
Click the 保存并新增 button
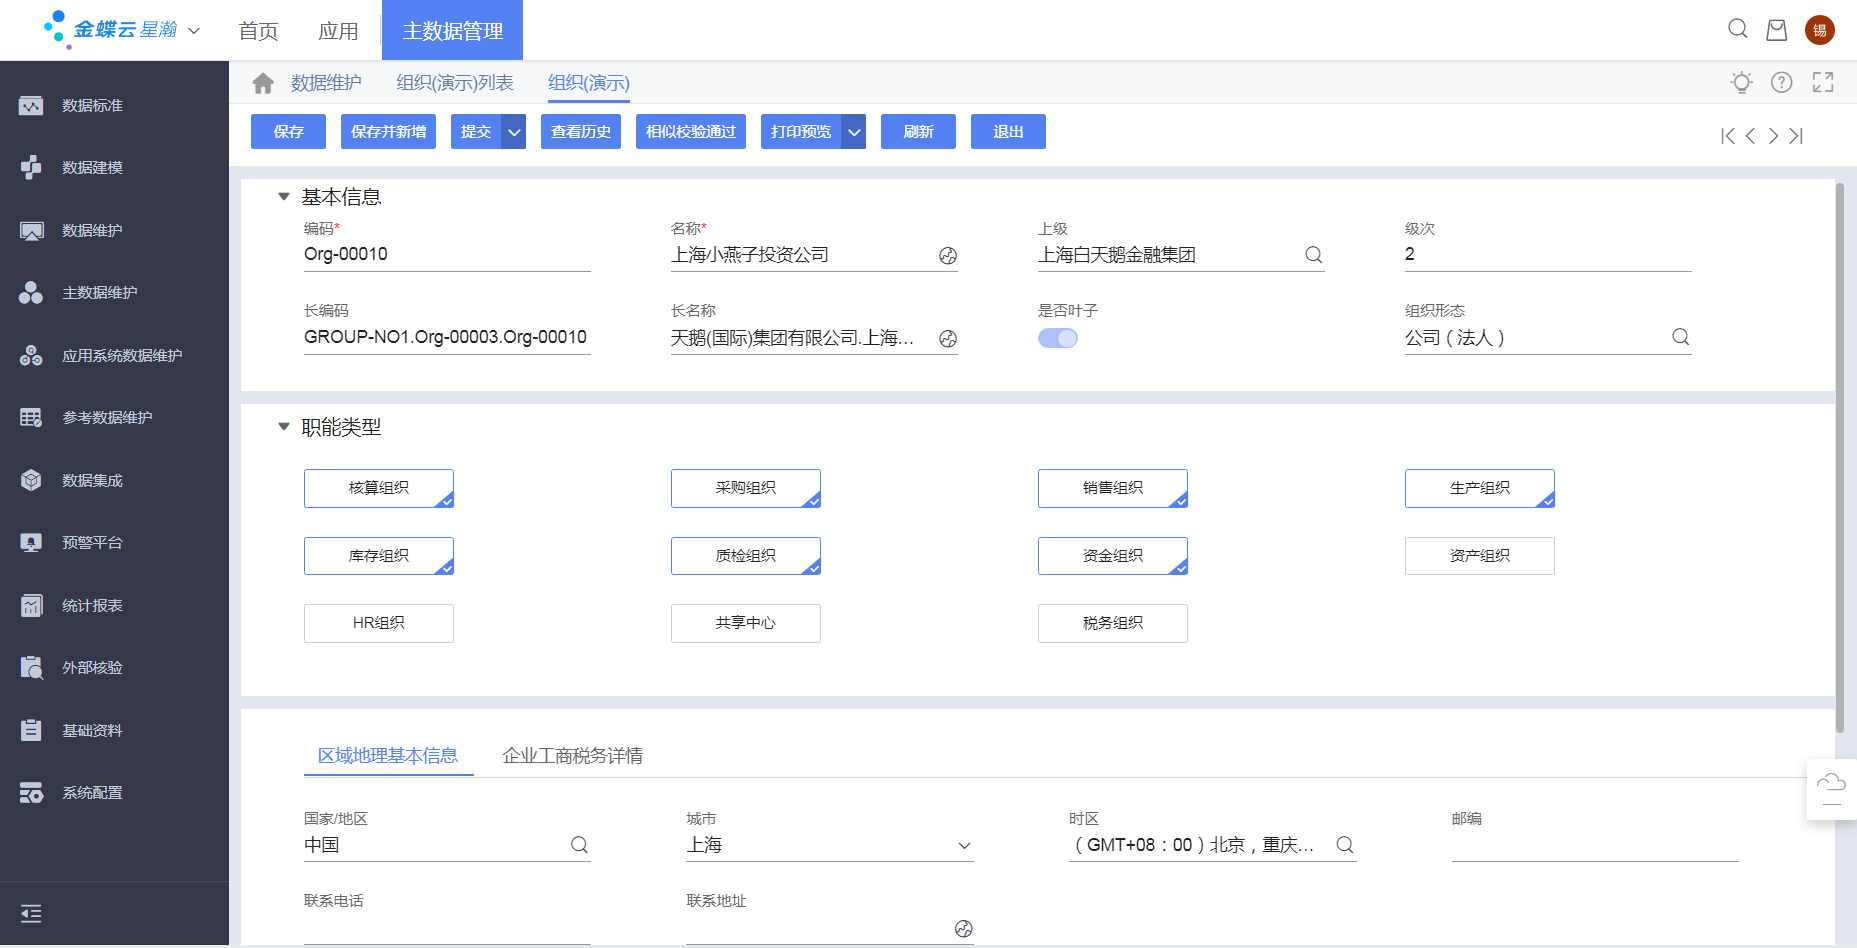pyautogui.click(x=388, y=132)
